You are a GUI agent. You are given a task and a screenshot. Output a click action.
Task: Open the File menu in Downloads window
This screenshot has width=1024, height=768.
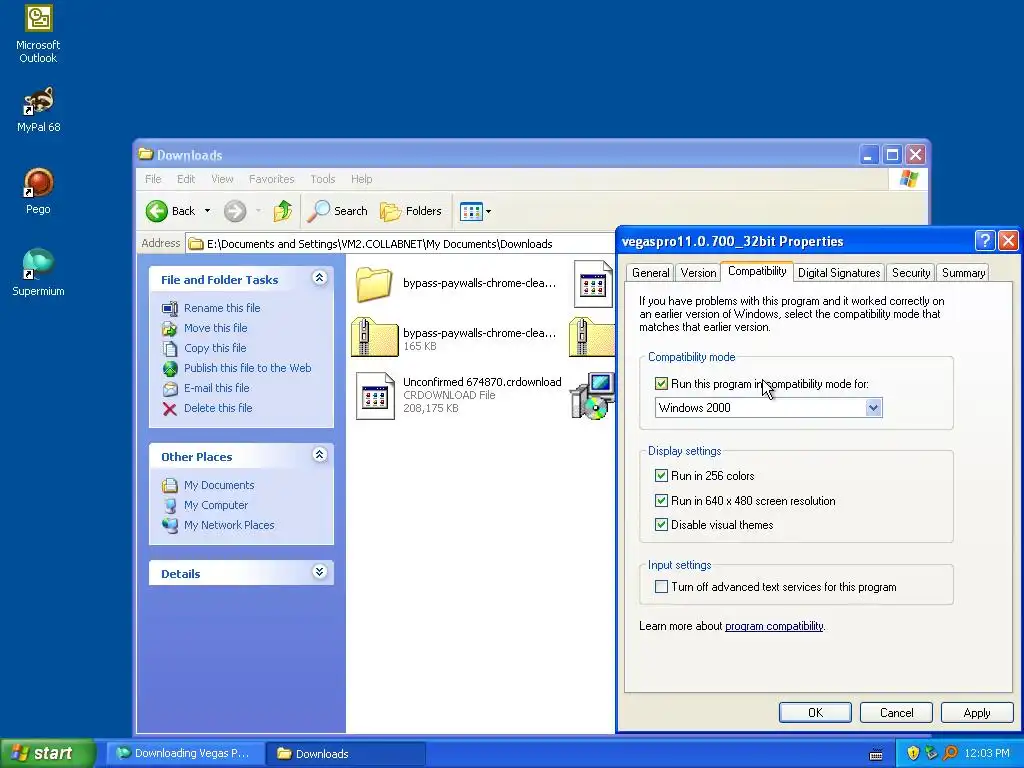[x=153, y=179]
